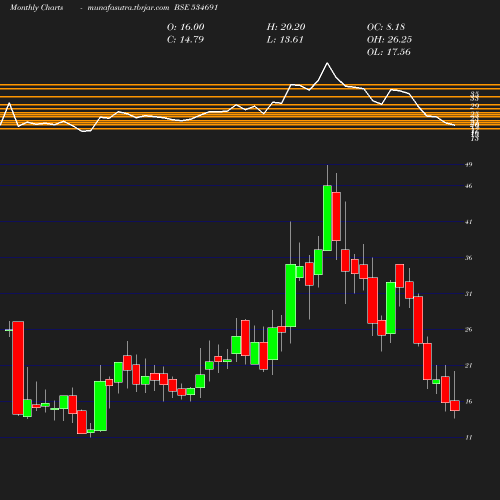Click the 'OC: 8.18' value

386,27
